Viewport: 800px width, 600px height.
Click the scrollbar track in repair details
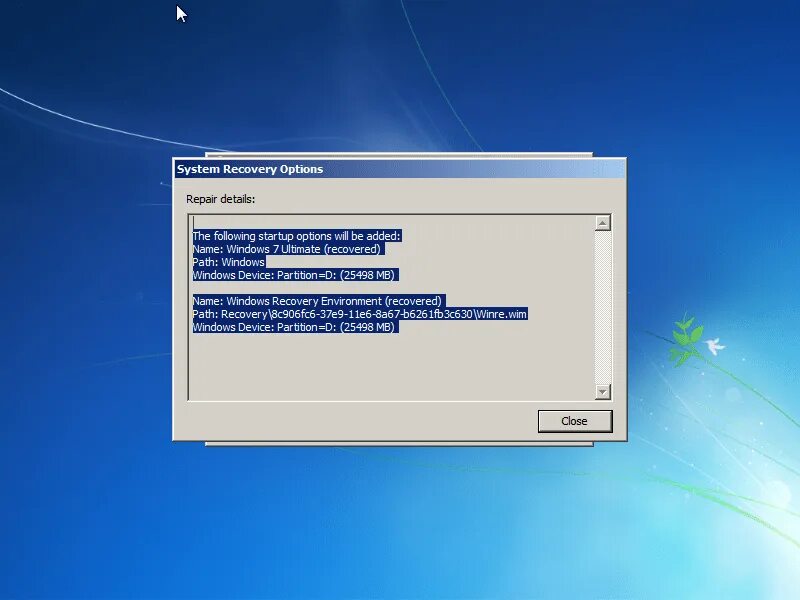[x=603, y=307]
